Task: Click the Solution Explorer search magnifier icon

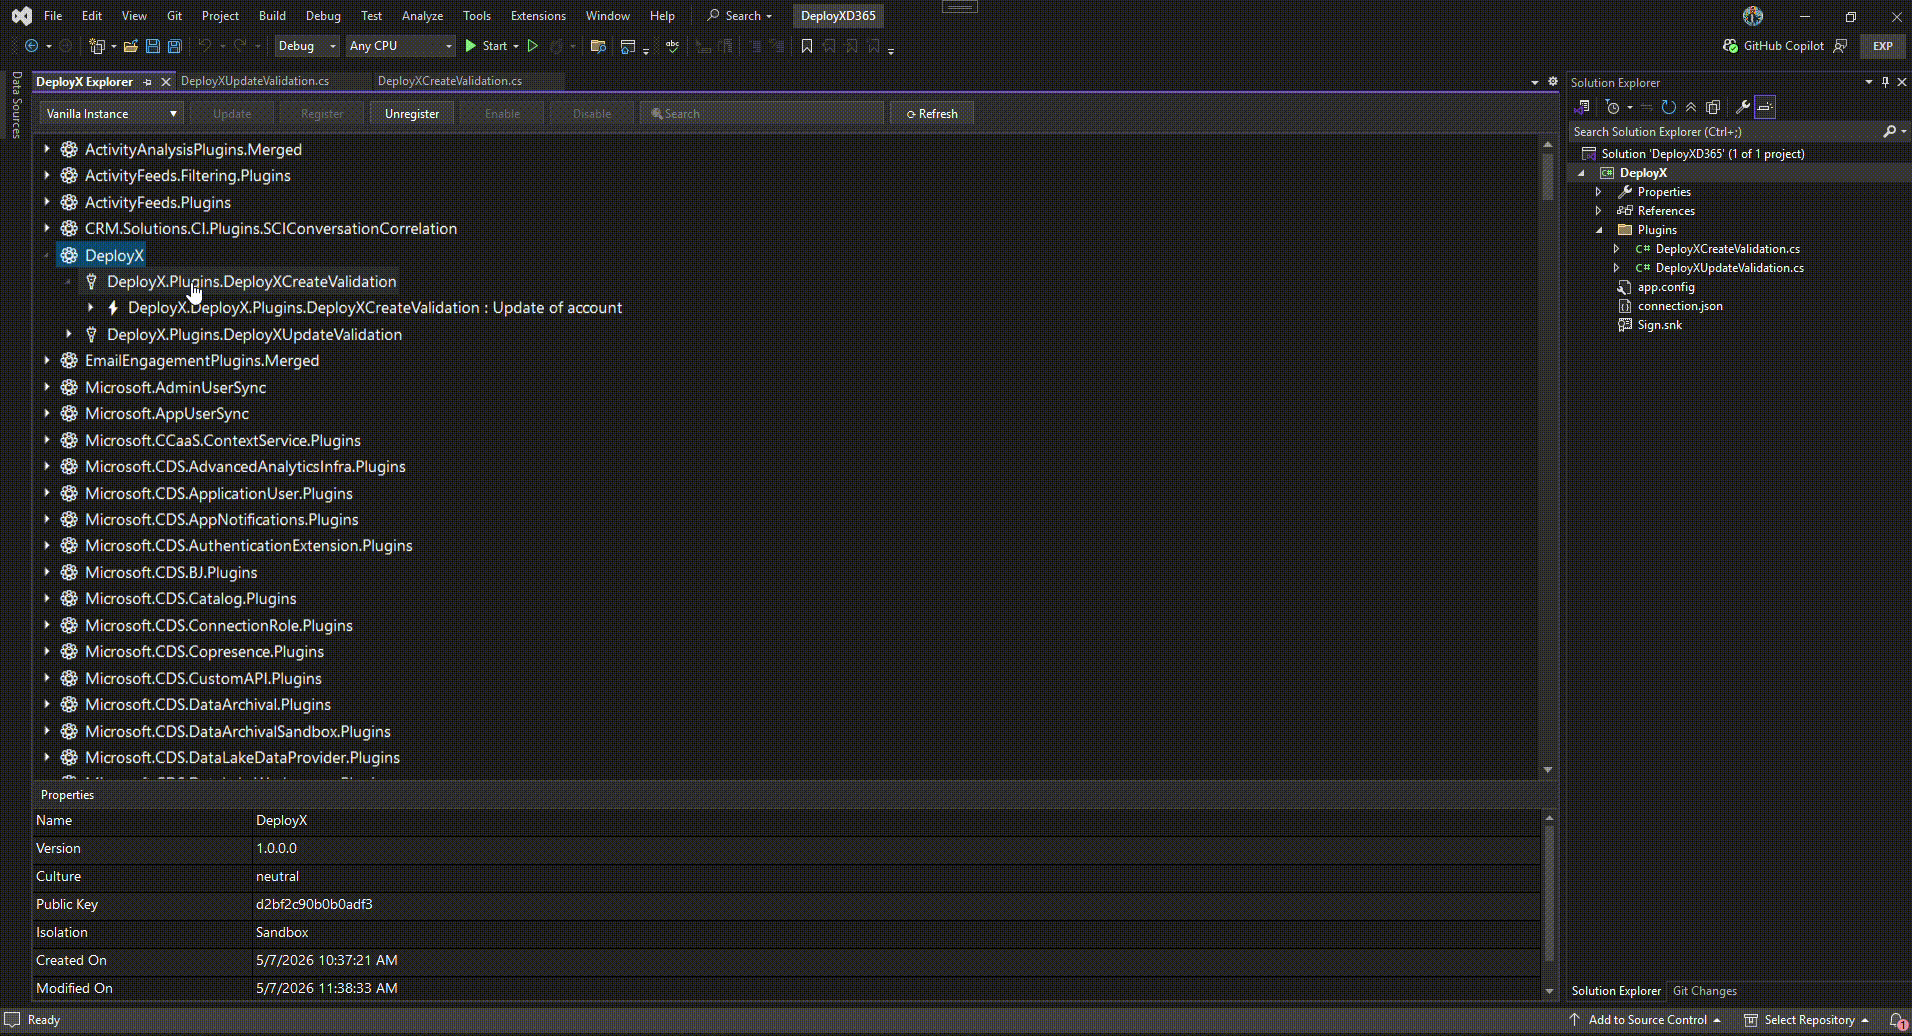Action: click(1889, 131)
